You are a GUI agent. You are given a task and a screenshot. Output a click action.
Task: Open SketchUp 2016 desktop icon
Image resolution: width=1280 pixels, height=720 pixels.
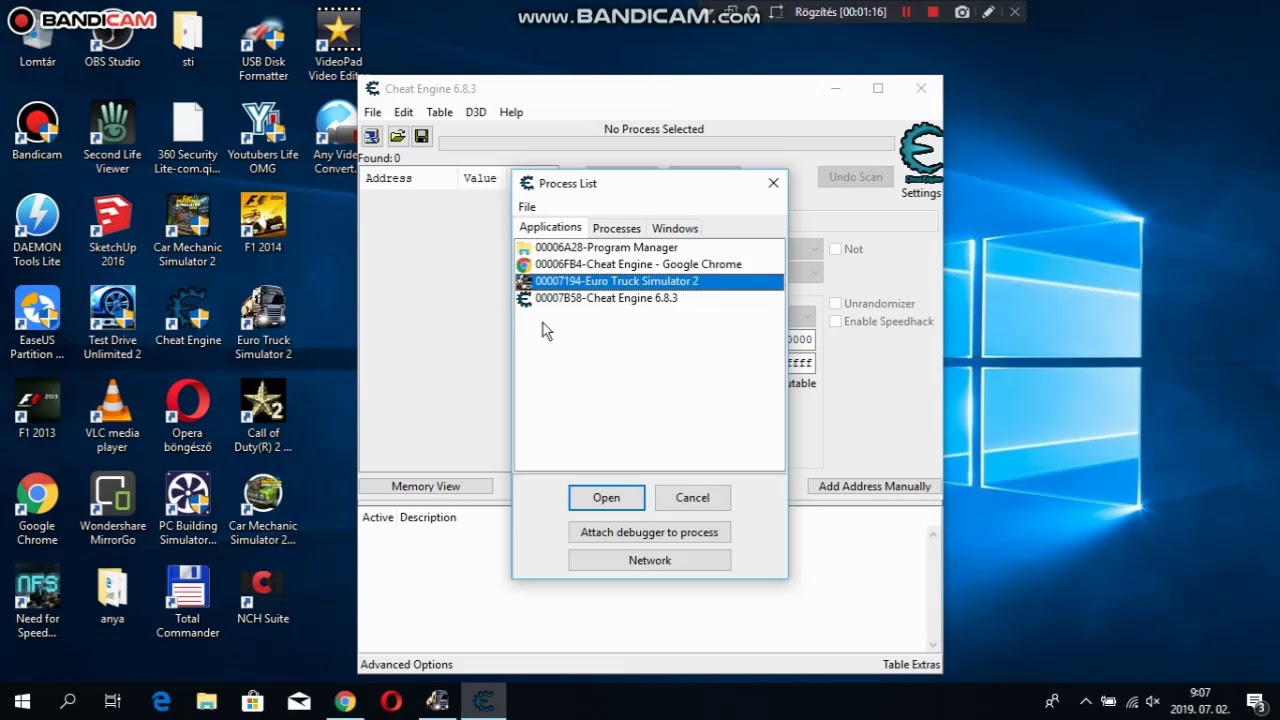click(x=112, y=231)
